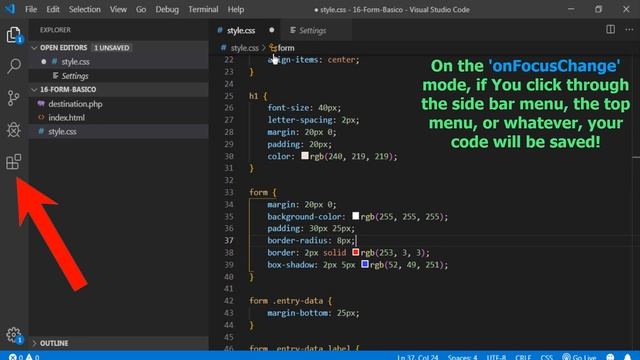Click the unsaved dot on style.css tab
640x360 pixels.
click(271, 30)
